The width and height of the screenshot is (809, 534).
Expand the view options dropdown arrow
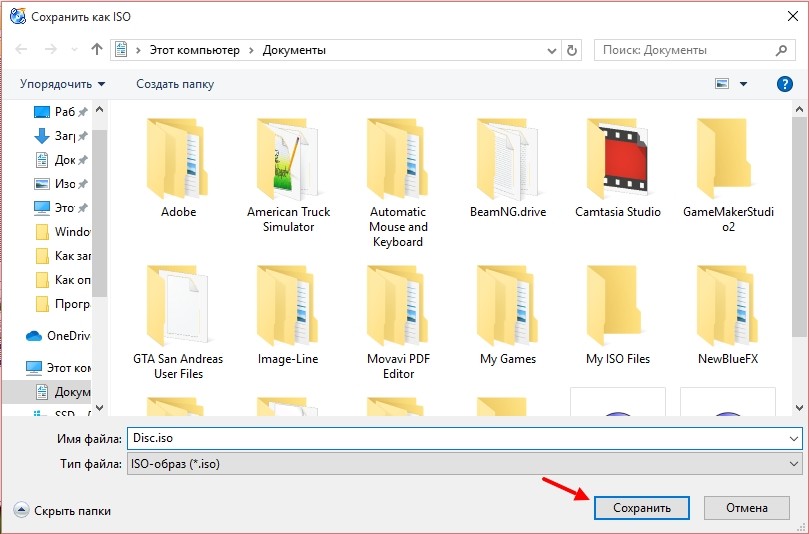tap(743, 84)
